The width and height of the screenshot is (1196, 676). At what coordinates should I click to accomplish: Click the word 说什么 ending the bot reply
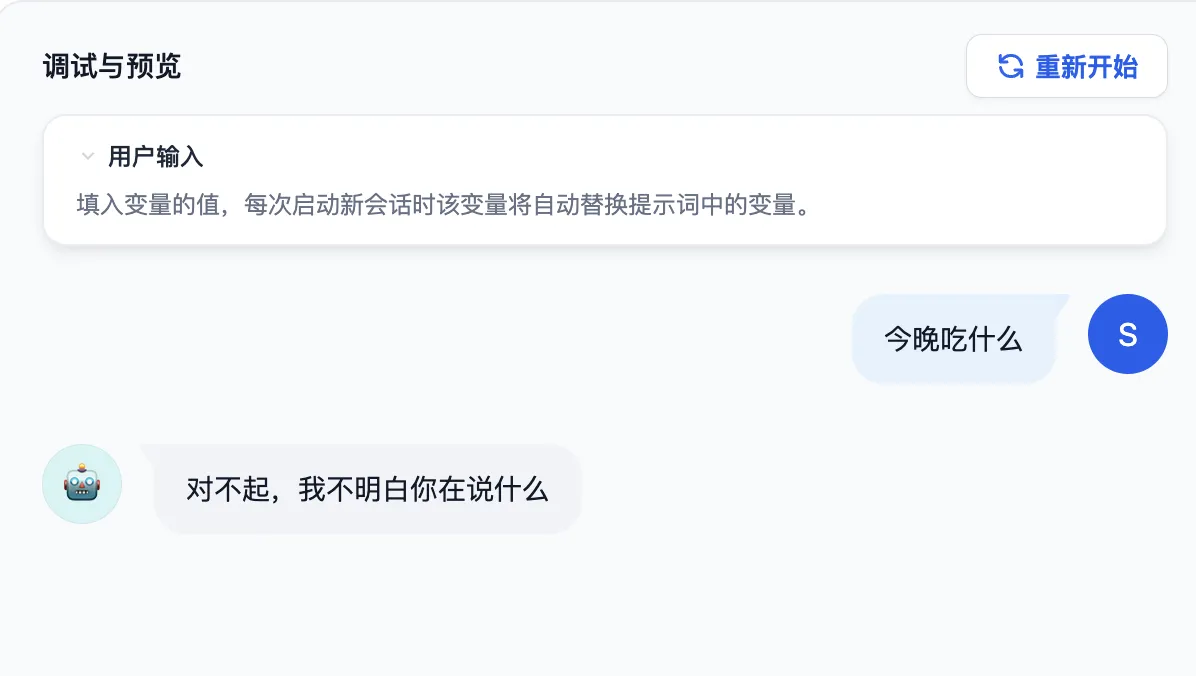coord(507,489)
